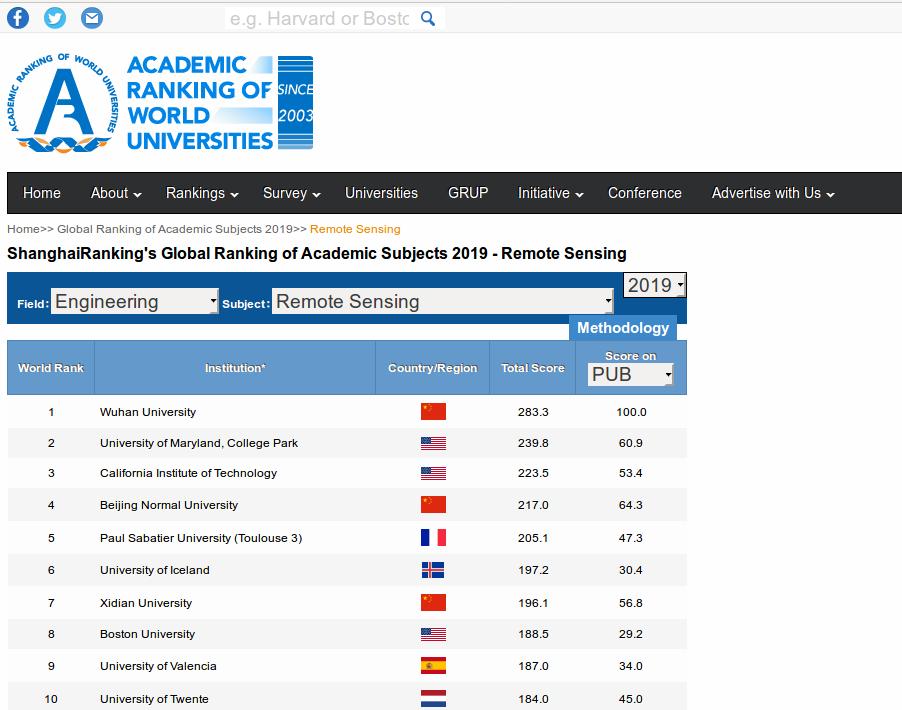902x710 pixels.
Task: Click the Methodology tab button
Action: pos(622,328)
